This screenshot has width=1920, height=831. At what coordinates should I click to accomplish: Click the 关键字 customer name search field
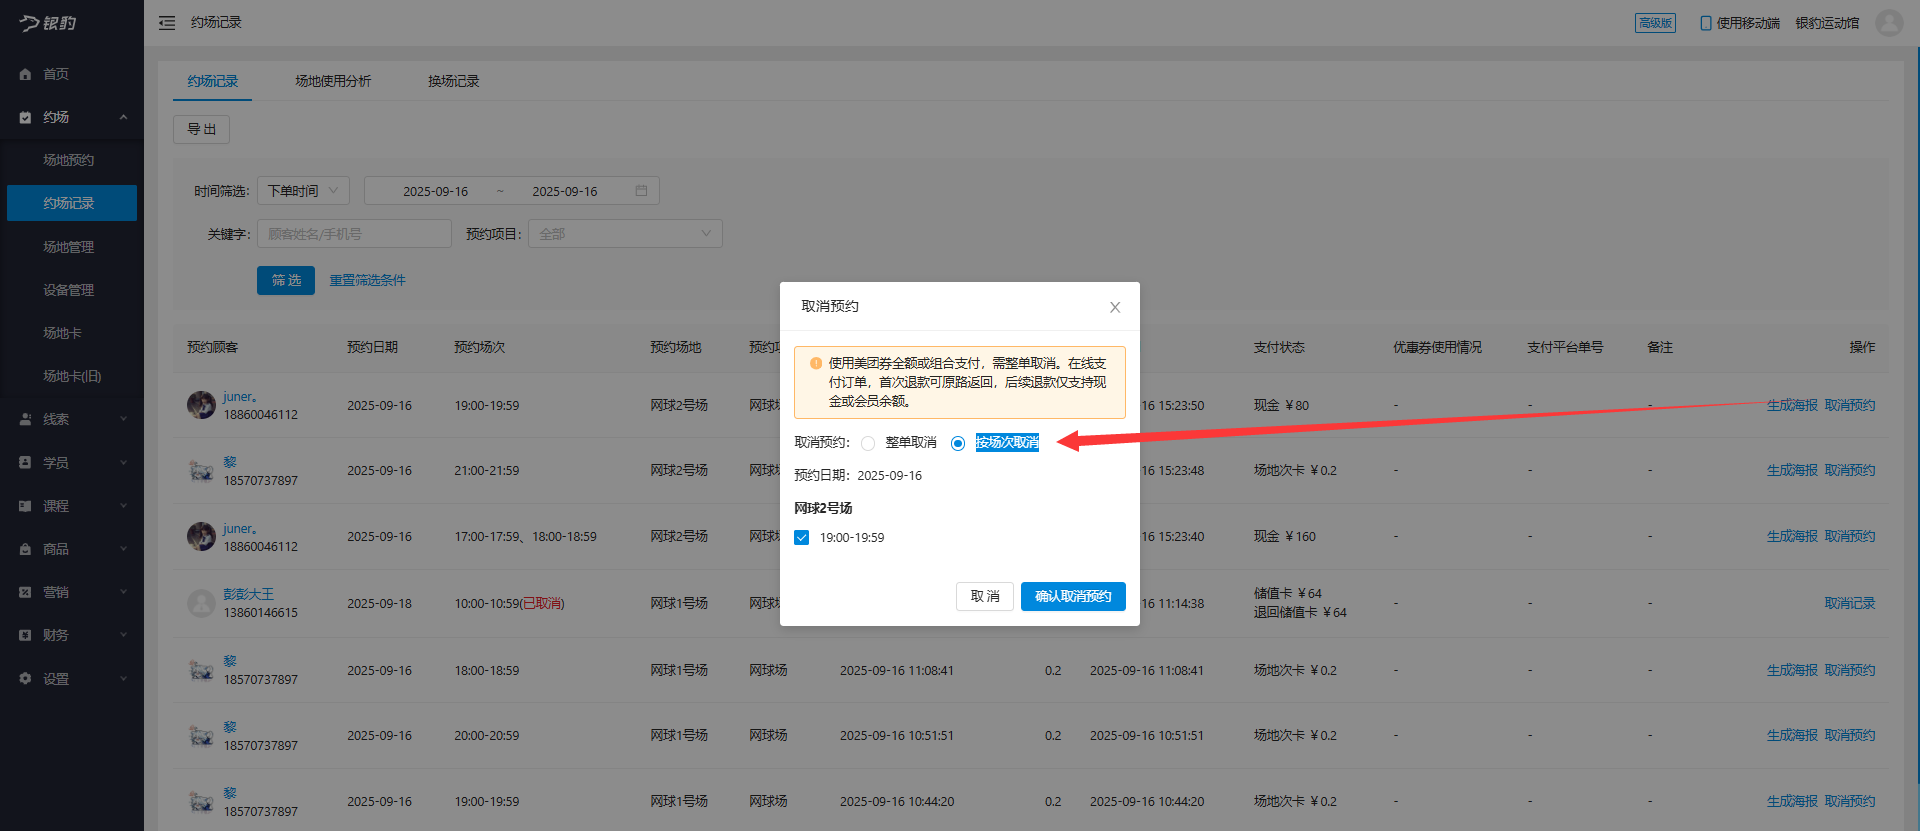[x=354, y=234]
